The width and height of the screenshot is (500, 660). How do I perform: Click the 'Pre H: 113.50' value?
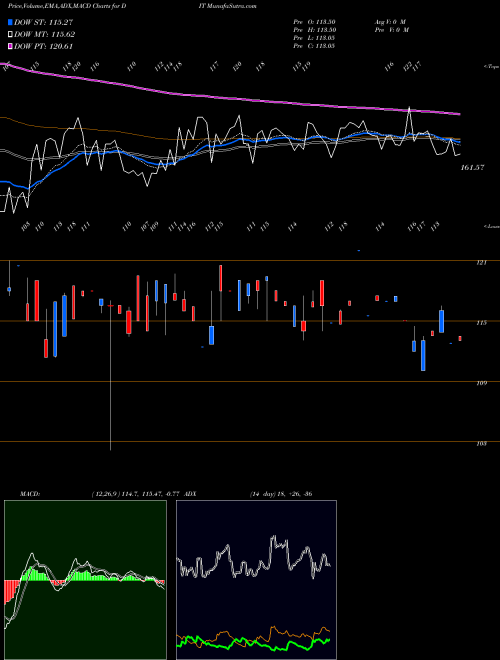pos(314,30)
